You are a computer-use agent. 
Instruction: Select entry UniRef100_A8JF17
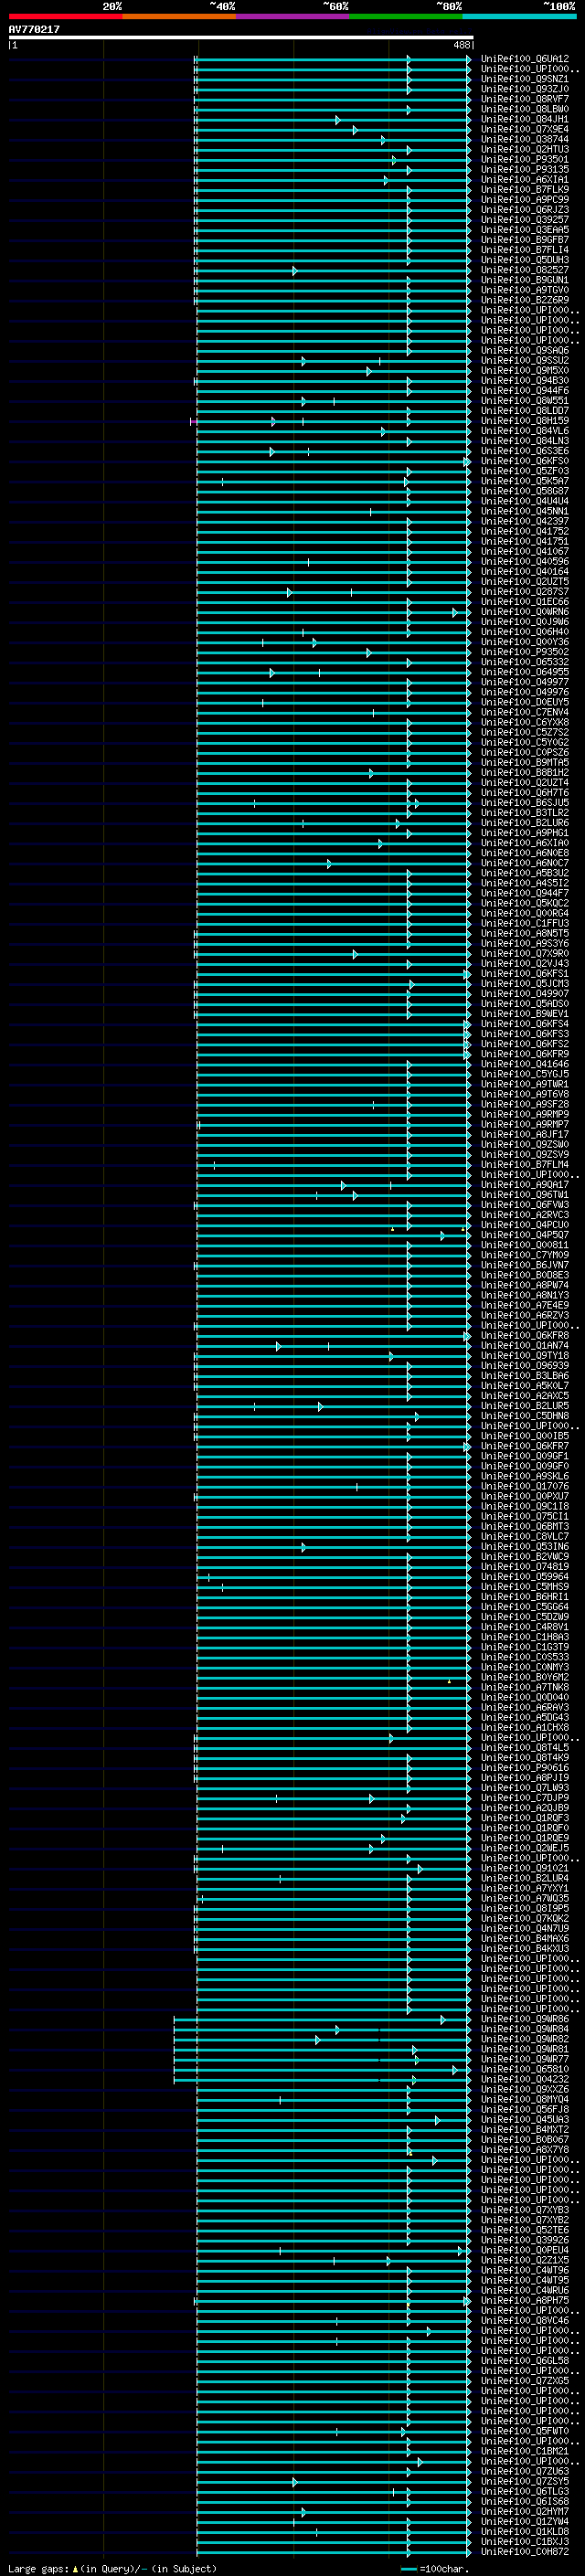coord(525,1134)
